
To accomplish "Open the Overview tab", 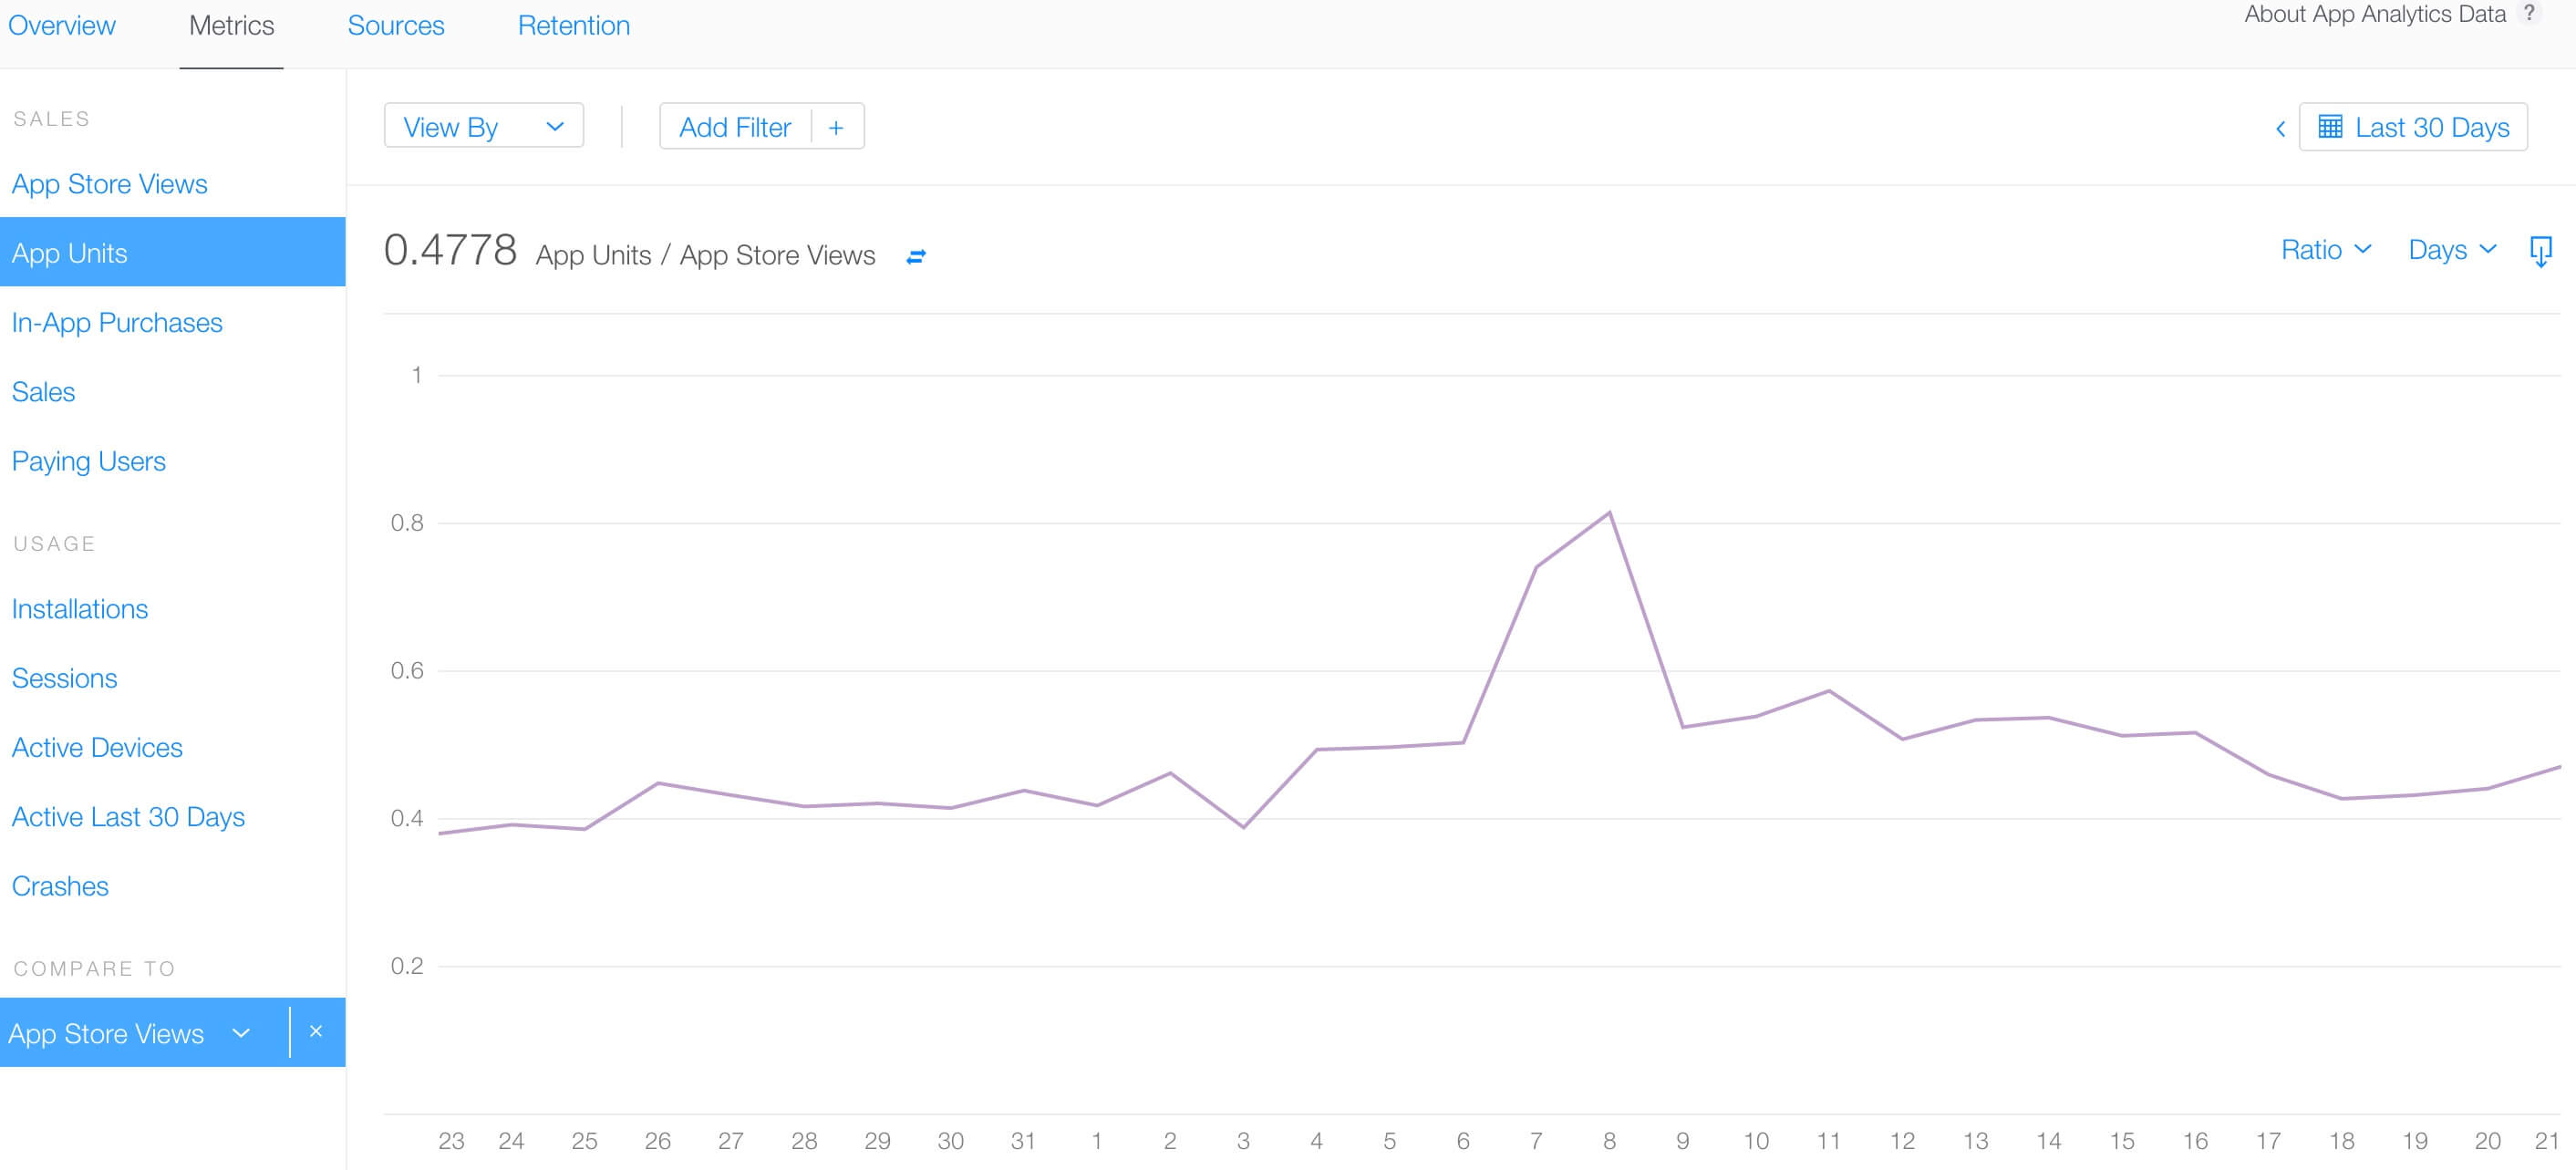I will coord(61,25).
